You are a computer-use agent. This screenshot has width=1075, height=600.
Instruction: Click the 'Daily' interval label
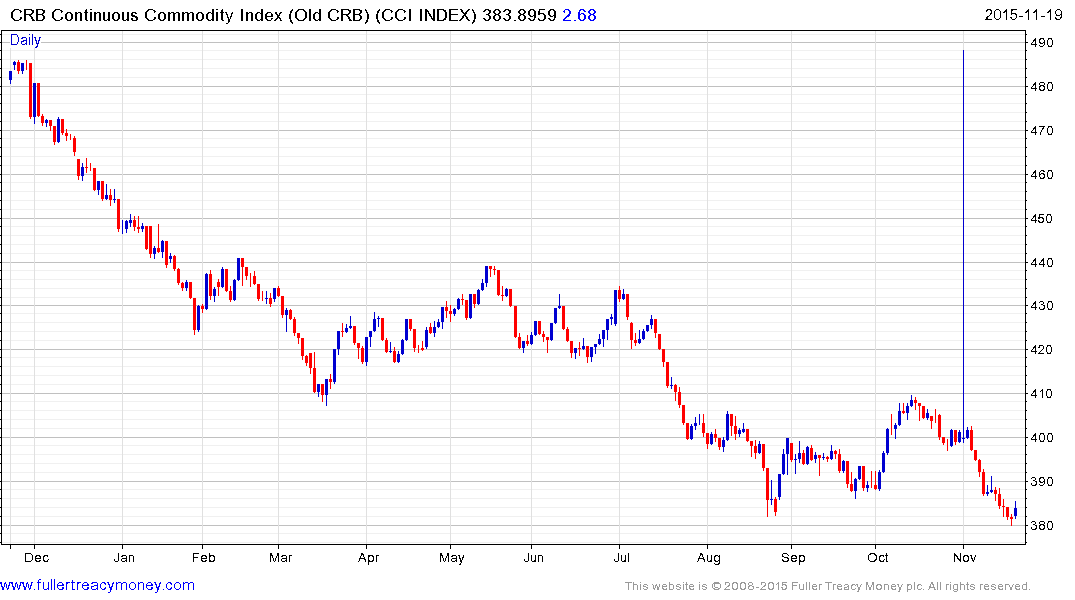point(25,40)
